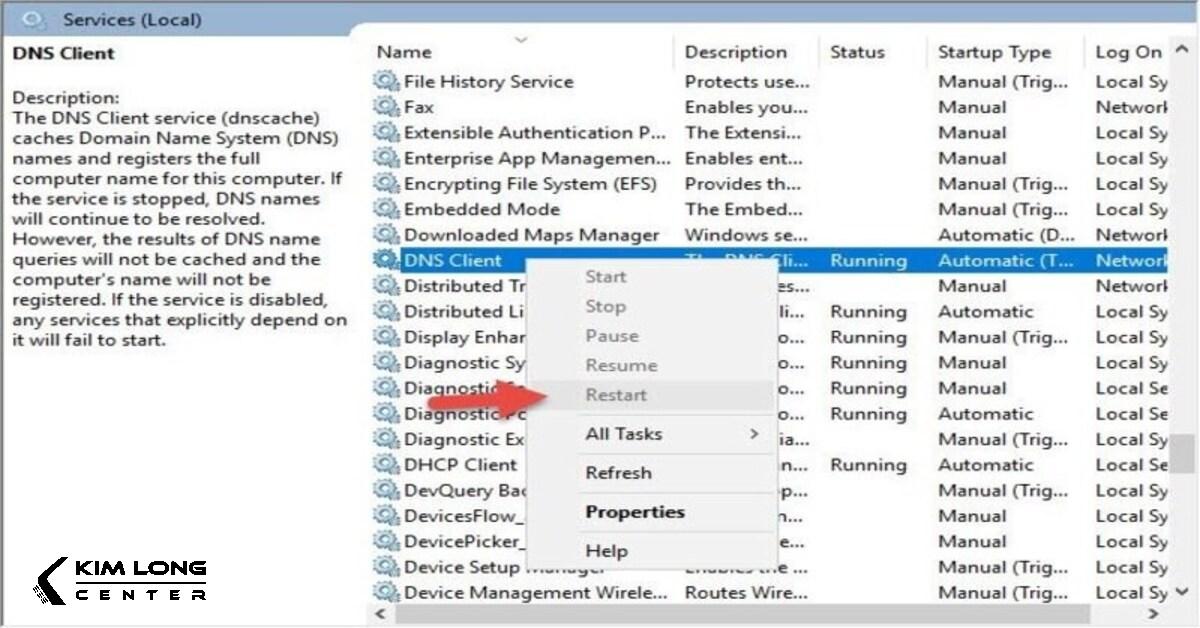Click the horizontal scrollbar right arrow

1155,614
